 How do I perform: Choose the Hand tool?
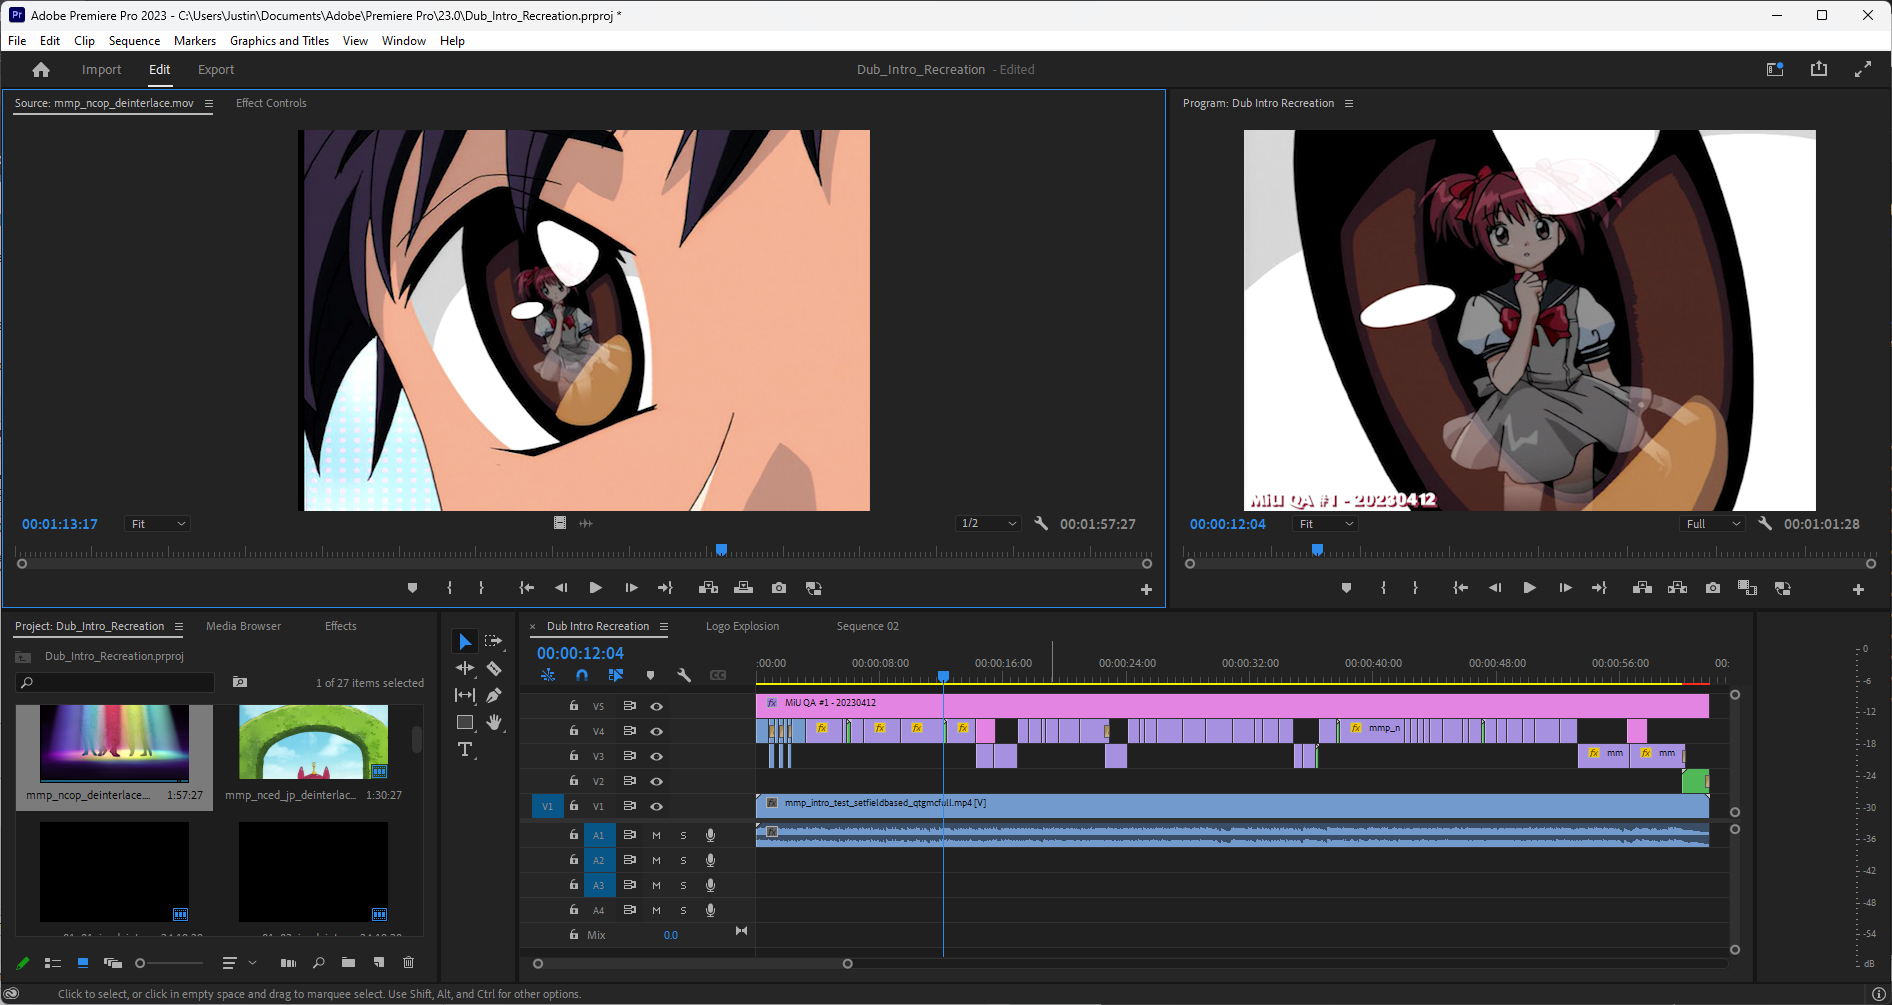(494, 722)
